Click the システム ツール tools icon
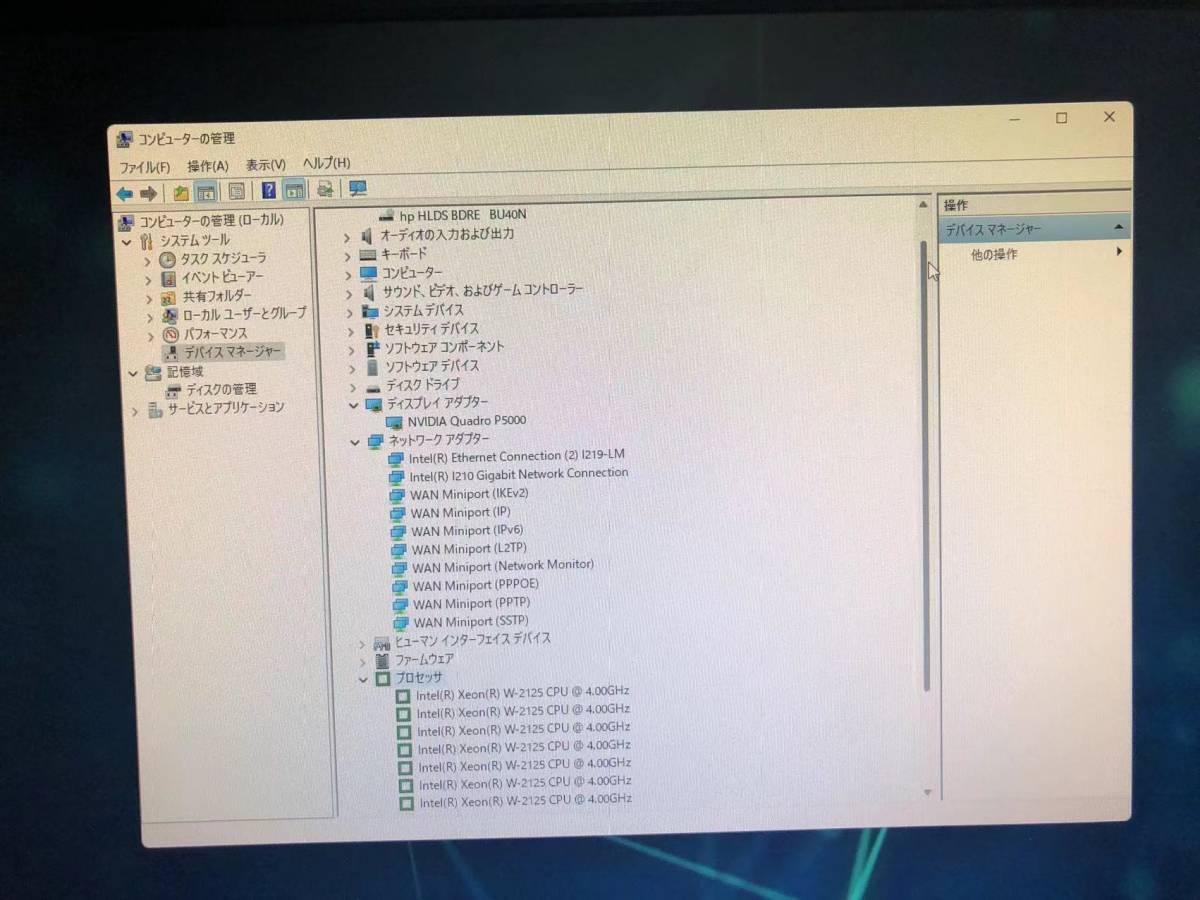The image size is (1200, 900). [x=148, y=241]
